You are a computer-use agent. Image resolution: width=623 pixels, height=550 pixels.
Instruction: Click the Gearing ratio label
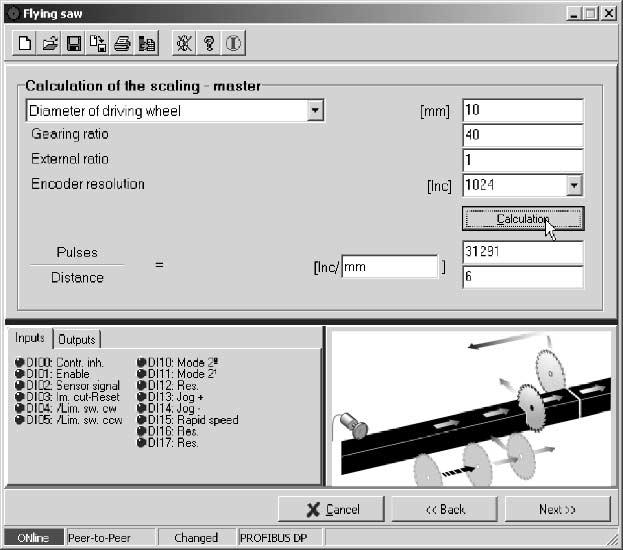coord(70,134)
